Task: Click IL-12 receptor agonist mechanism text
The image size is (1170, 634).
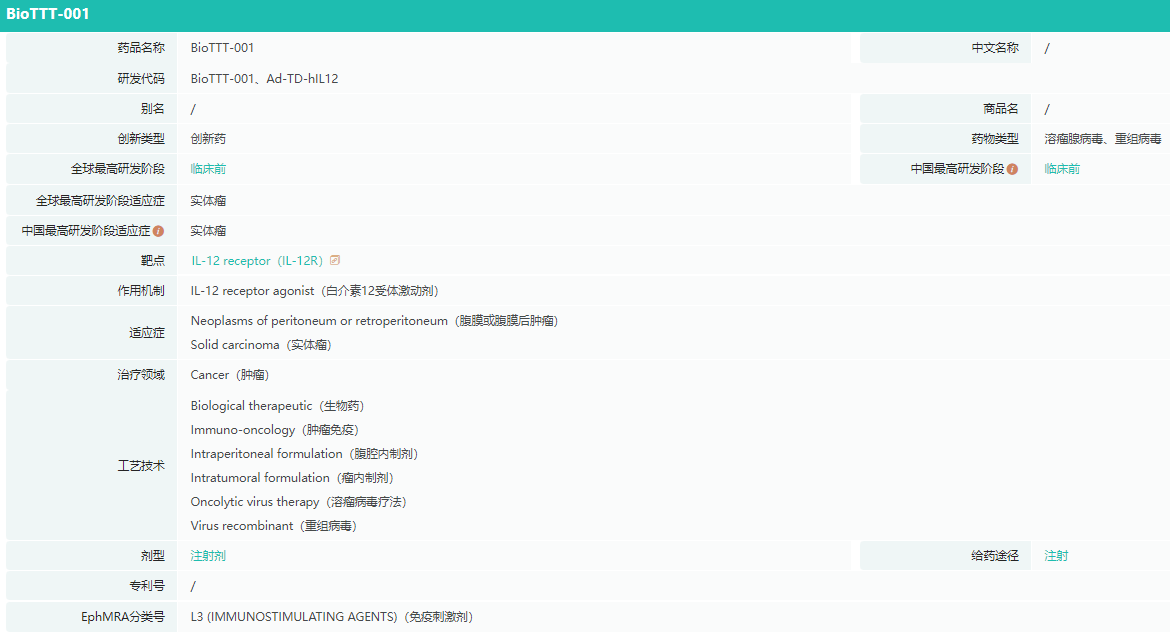Action: click(x=314, y=291)
